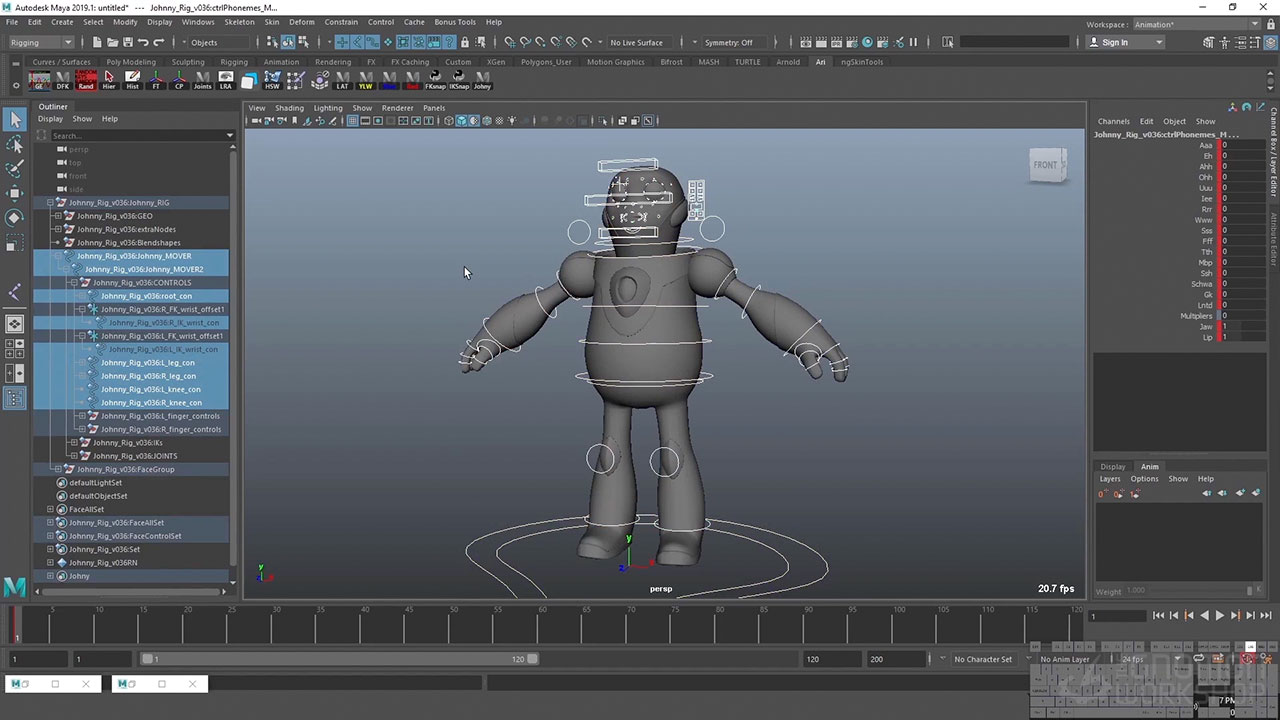
Task: Click the Undo arrow icon
Action: (x=143, y=42)
